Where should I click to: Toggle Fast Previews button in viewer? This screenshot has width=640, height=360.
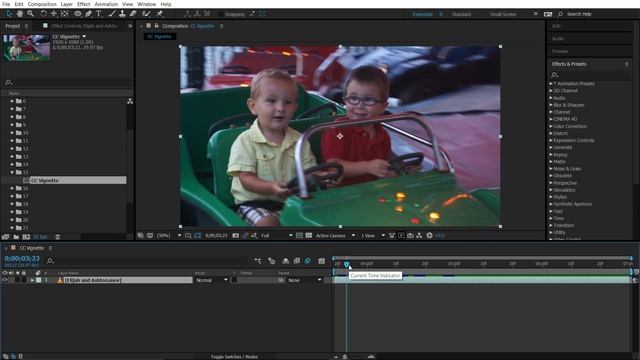[x=401, y=236]
